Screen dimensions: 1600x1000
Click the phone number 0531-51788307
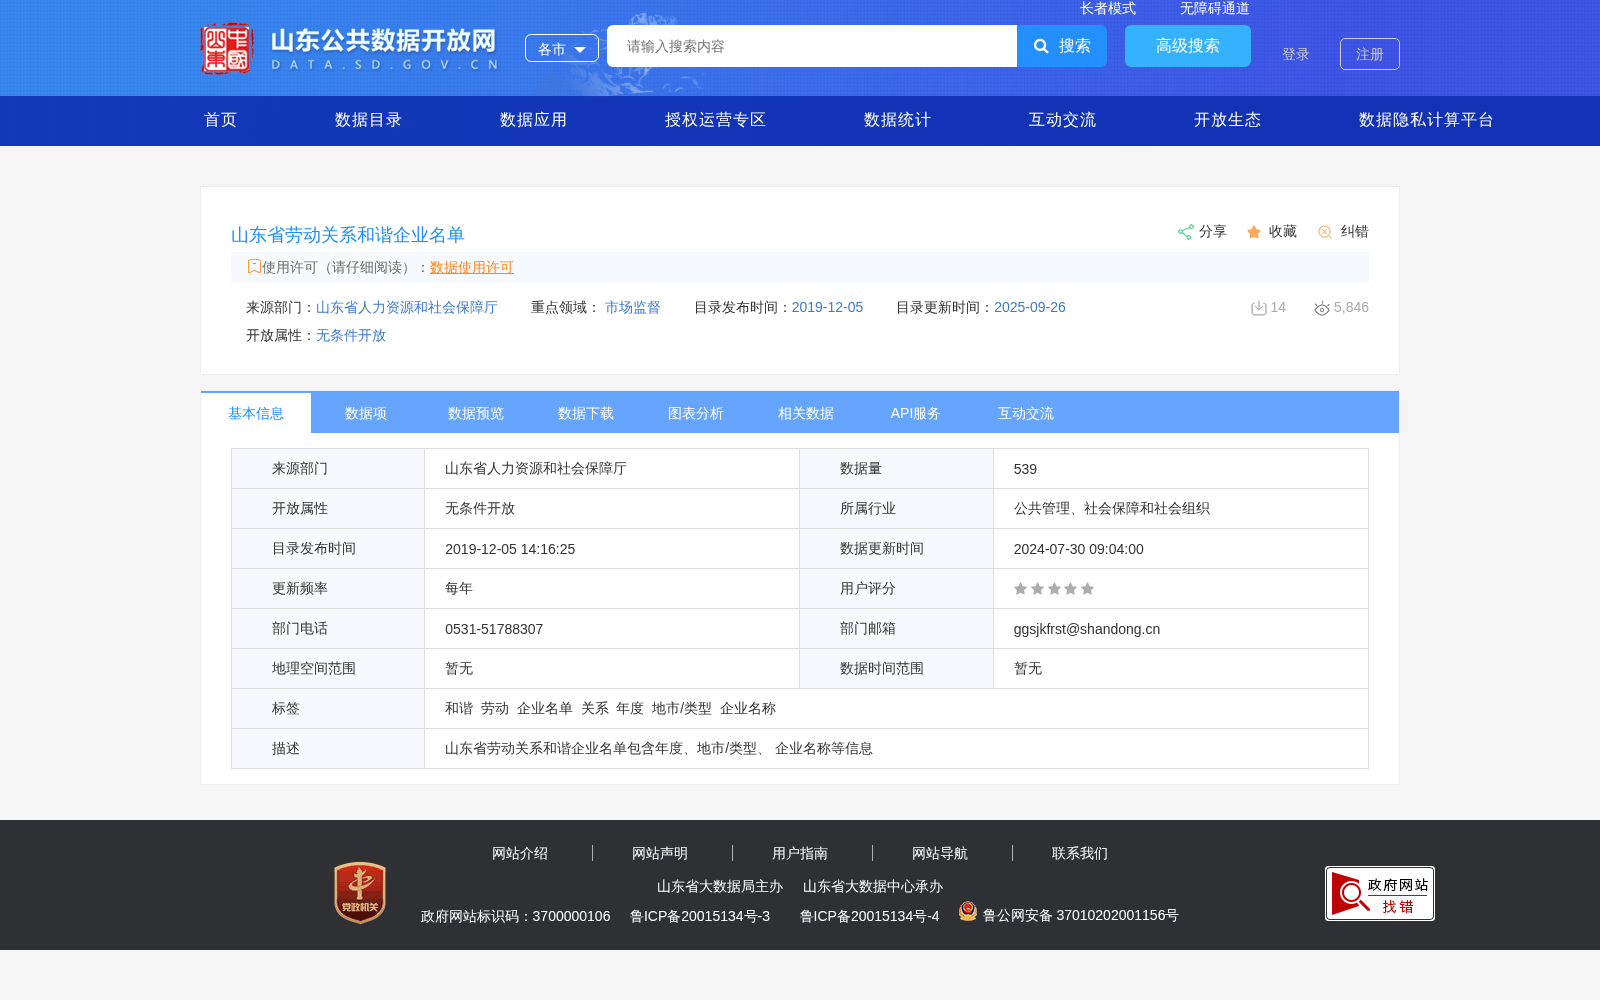pyautogui.click(x=494, y=629)
